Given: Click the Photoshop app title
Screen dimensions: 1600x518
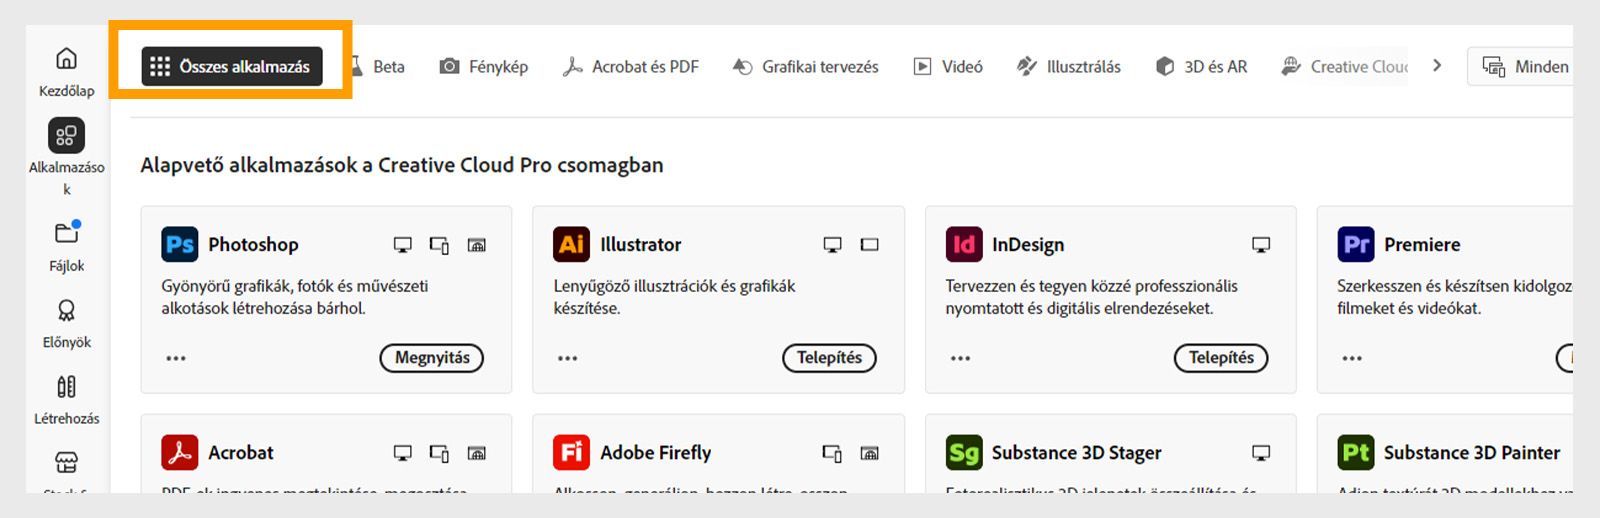Looking at the screenshot, I should 253,245.
